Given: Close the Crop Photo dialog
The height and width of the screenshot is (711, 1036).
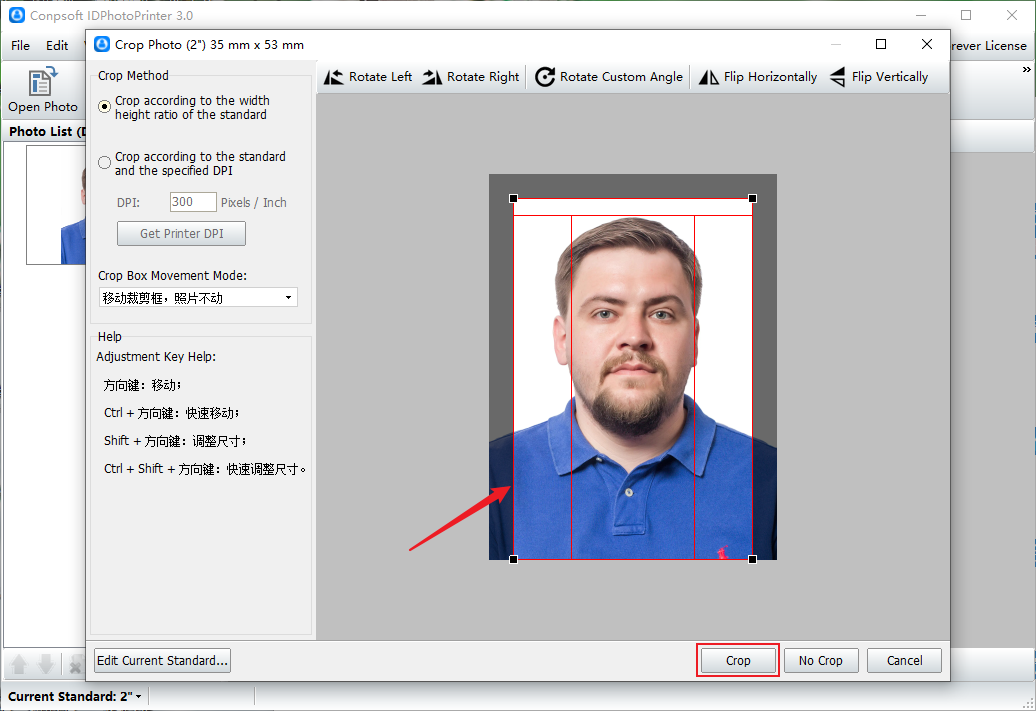Looking at the screenshot, I should point(927,44).
